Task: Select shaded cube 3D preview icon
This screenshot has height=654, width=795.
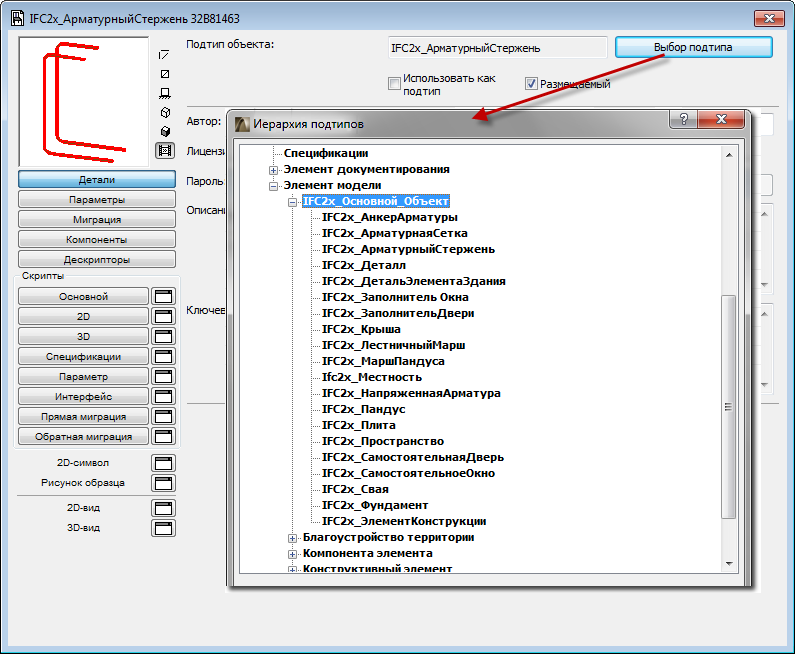Action: click(165, 131)
